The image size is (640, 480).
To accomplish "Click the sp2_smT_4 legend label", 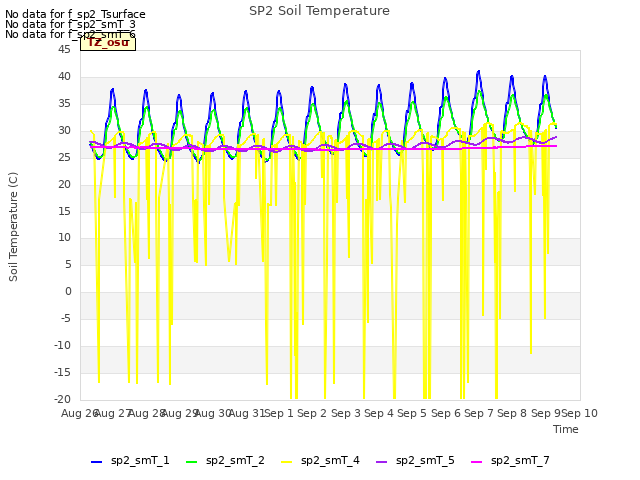I will pyautogui.click(x=330, y=461).
